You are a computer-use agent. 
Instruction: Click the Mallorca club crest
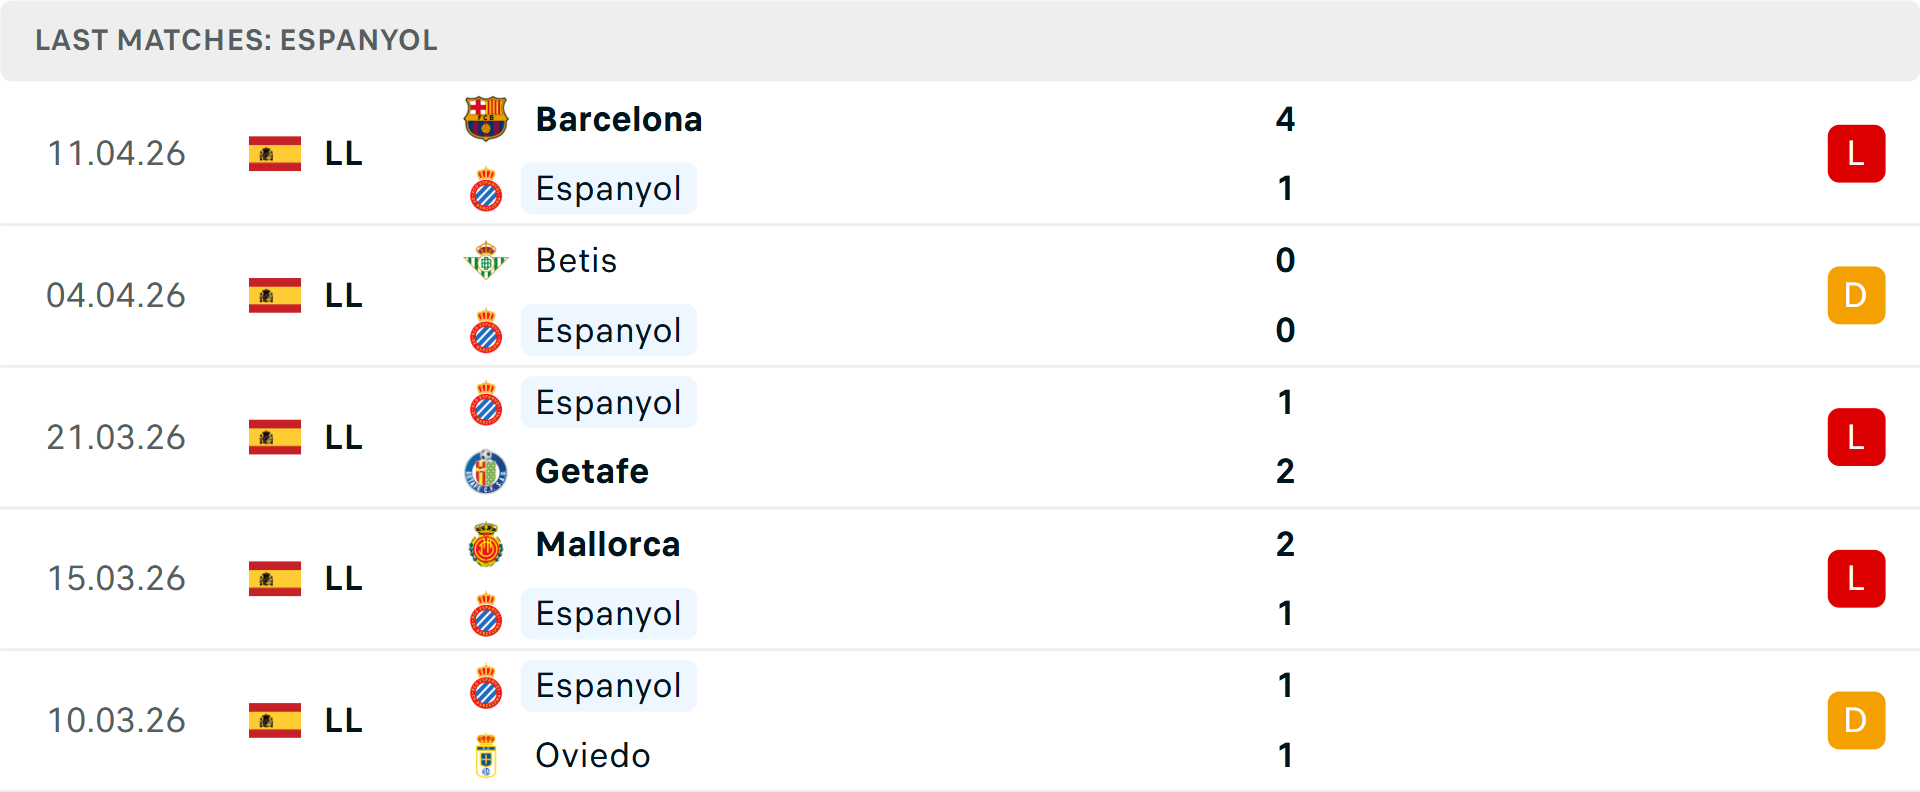486,545
